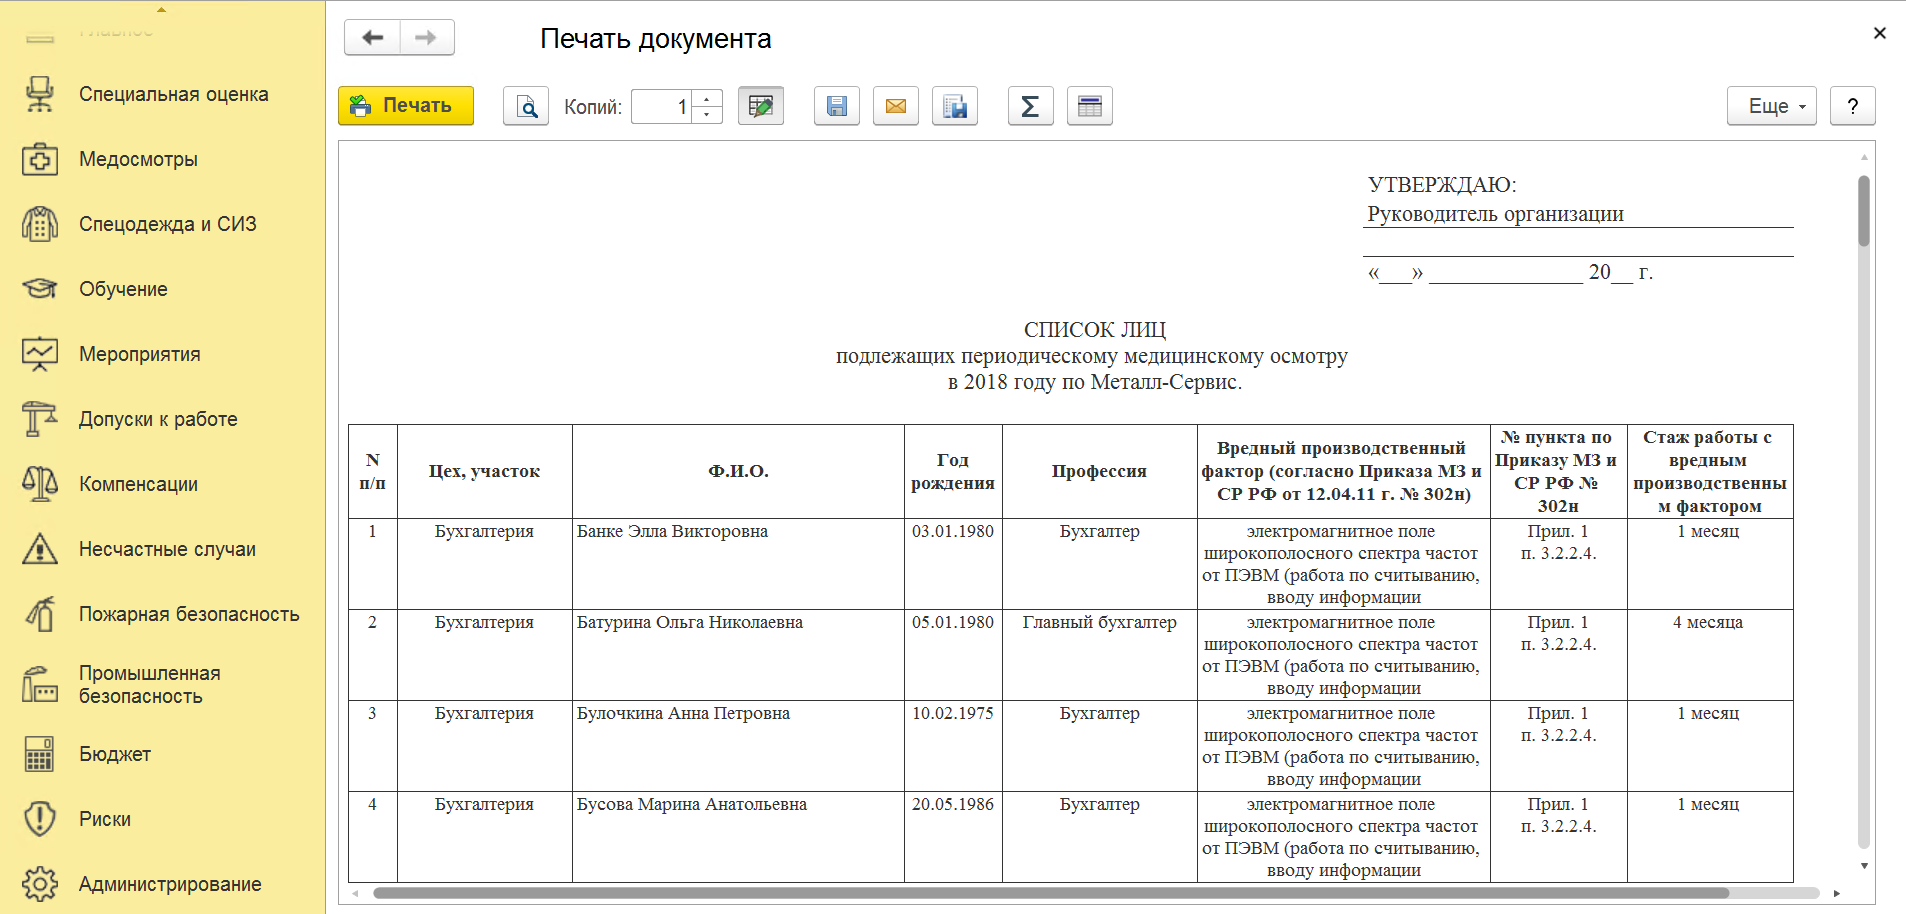The width and height of the screenshot is (1906, 914).
Task: Select cell Бусова Марина Анатольевна
Action: point(738,837)
